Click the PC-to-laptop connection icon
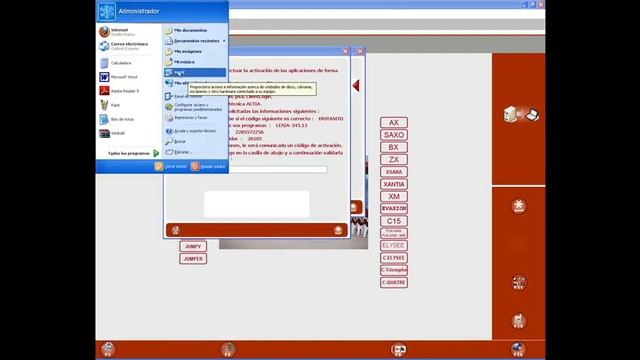The image size is (640, 360). coord(521,114)
